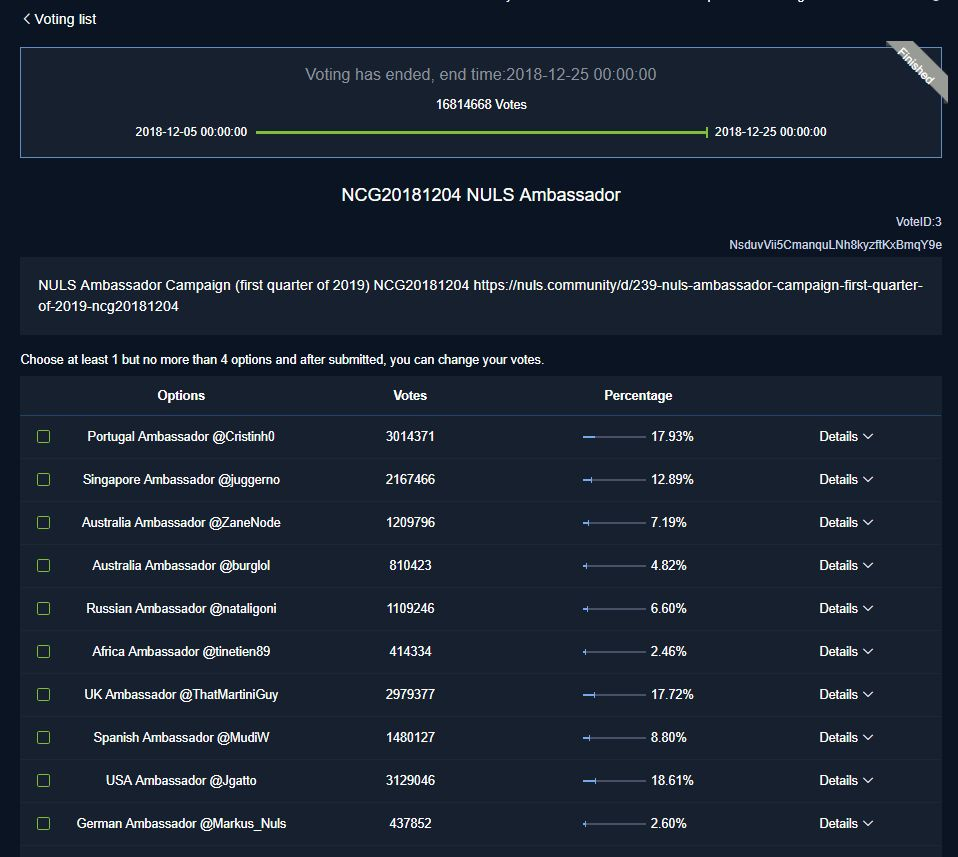Expand Details for UK Ambassador row

(x=846, y=695)
